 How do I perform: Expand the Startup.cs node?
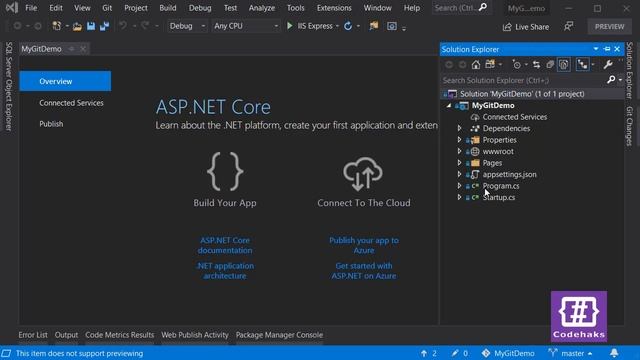[x=460, y=197]
